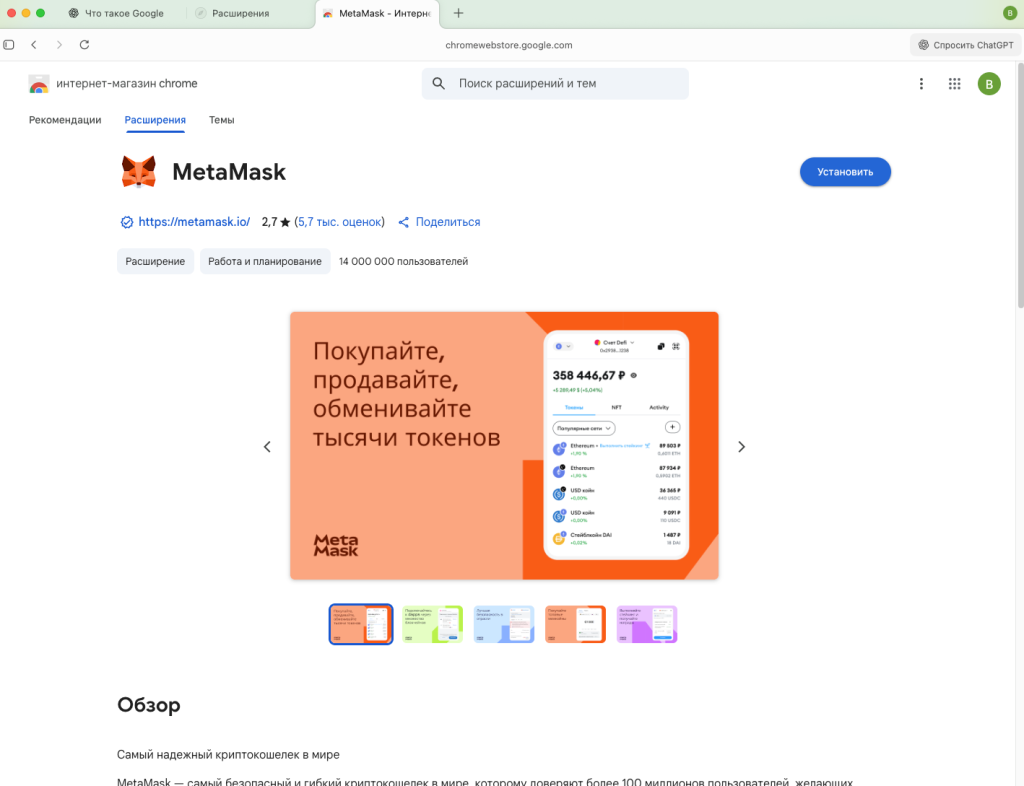Open the Рекомендации tab

65,120
